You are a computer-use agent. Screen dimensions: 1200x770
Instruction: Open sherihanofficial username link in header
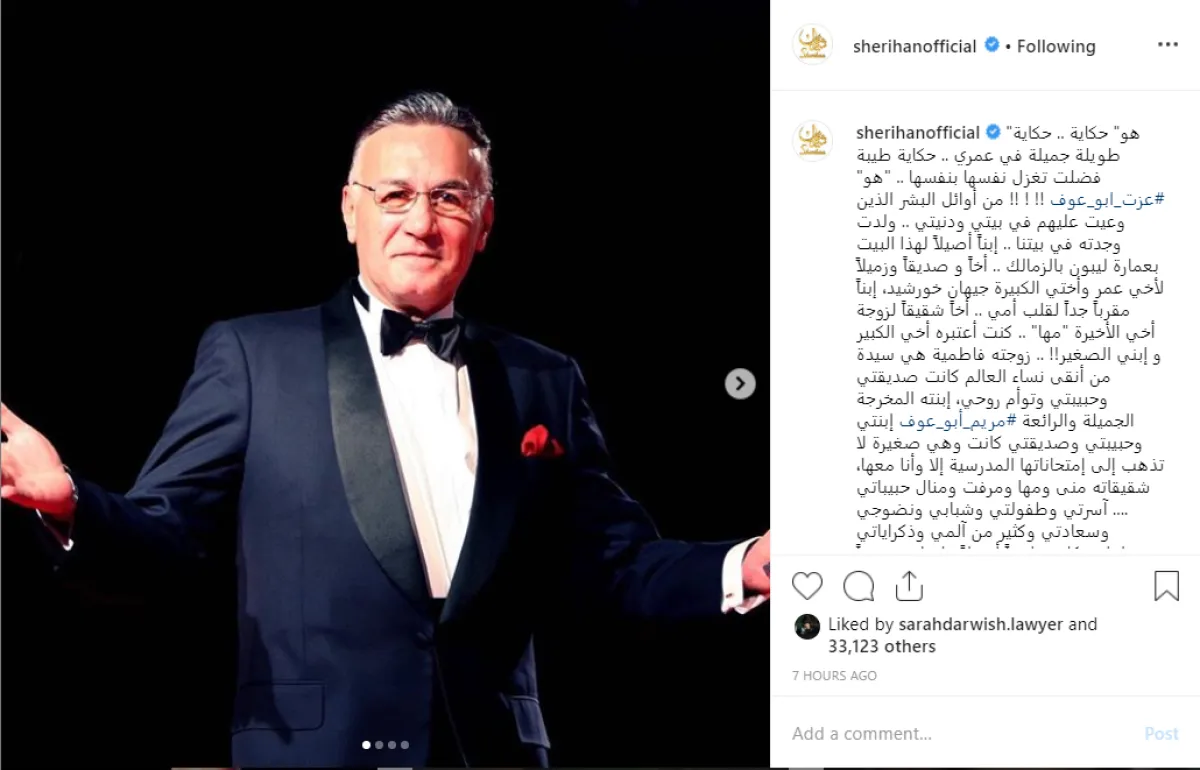(914, 46)
